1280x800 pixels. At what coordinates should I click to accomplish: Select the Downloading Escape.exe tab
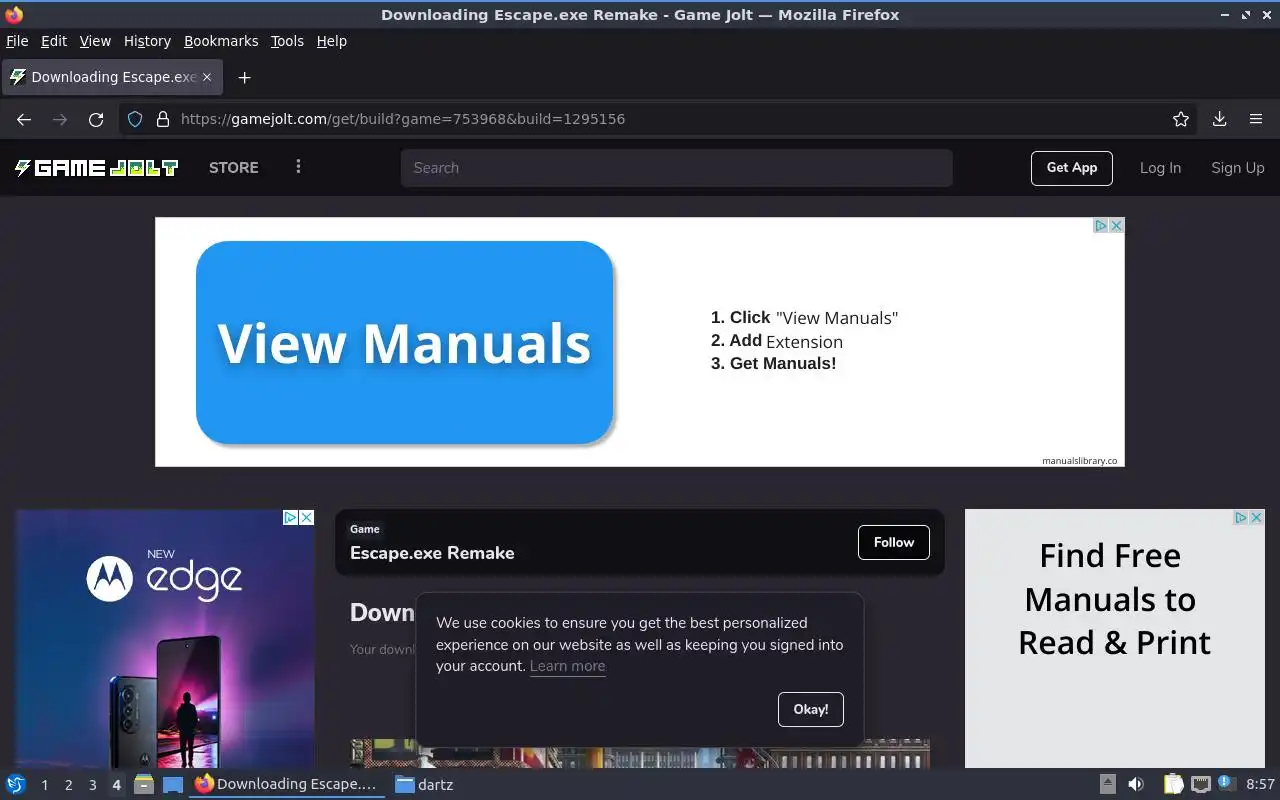tap(113, 77)
